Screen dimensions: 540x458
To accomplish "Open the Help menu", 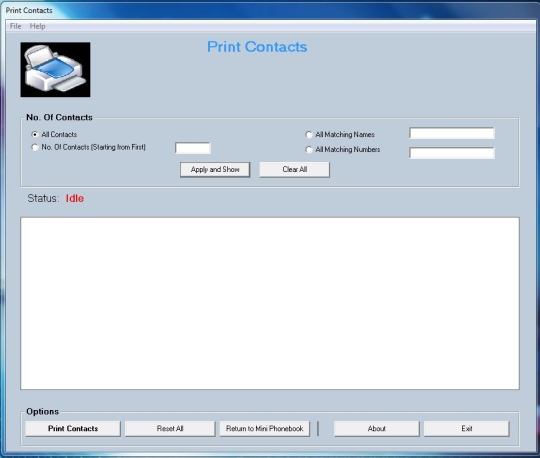I will (37, 26).
